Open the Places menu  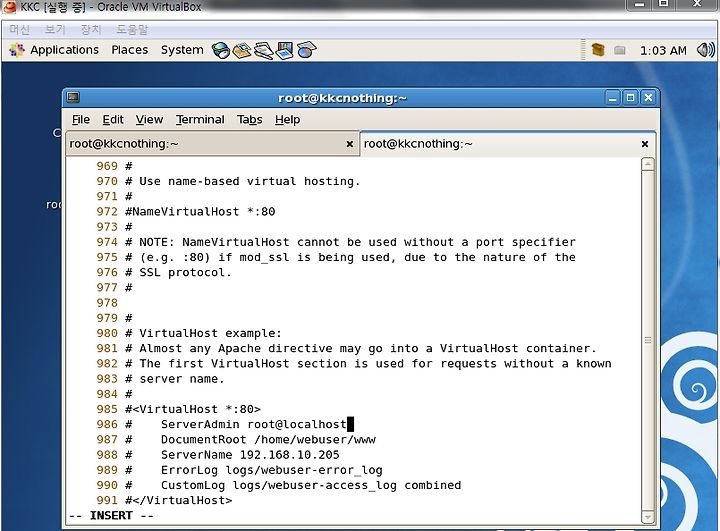coord(129,50)
